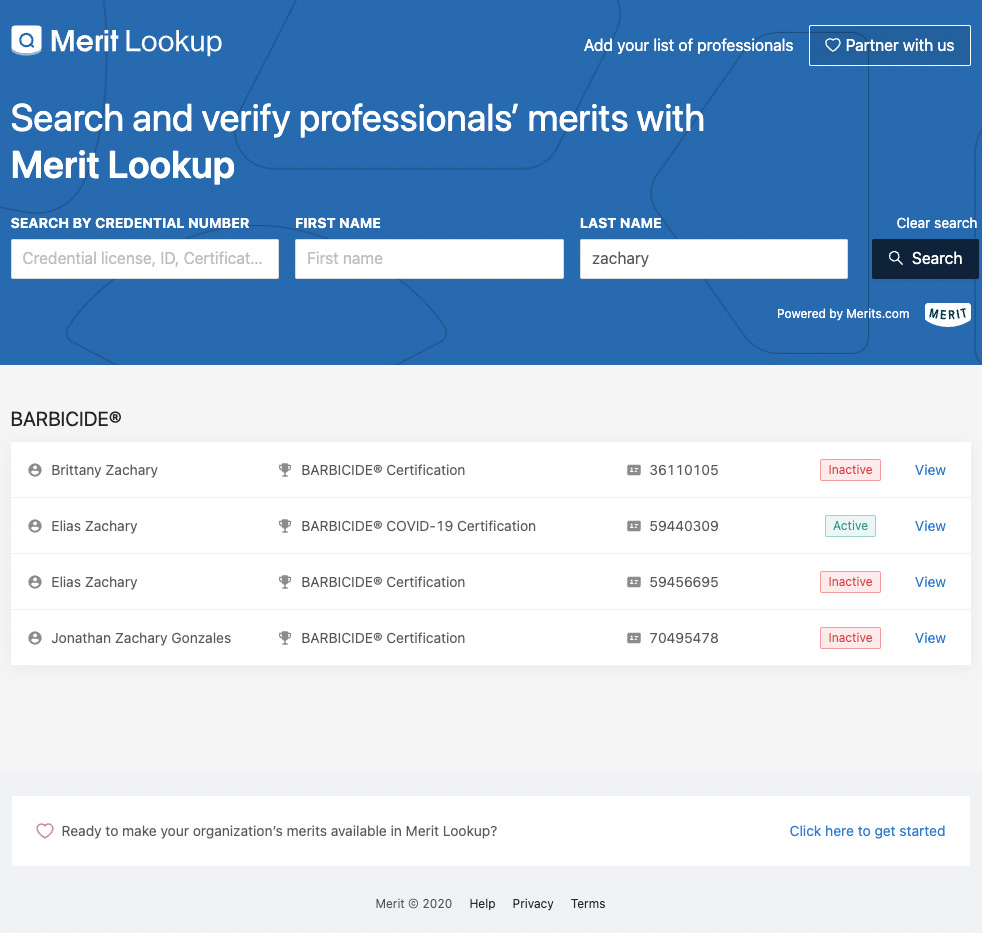Click Inactive badge for Brittany Zachary

pos(850,470)
